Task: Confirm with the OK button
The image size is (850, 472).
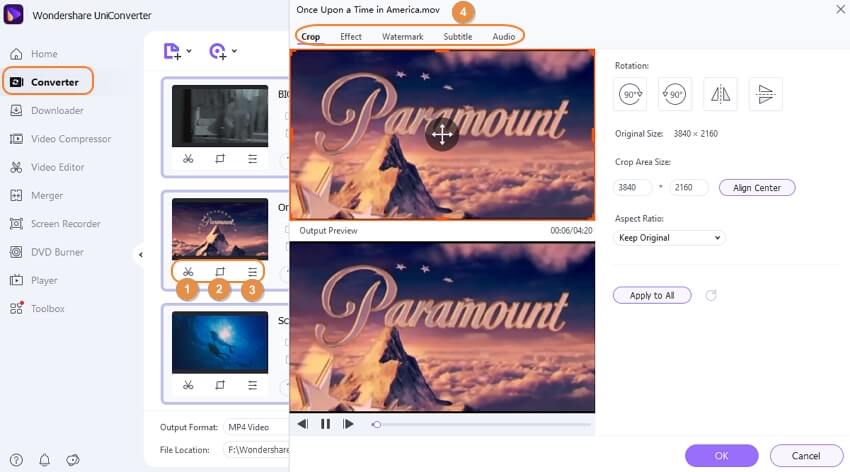Action: coord(722,456)
